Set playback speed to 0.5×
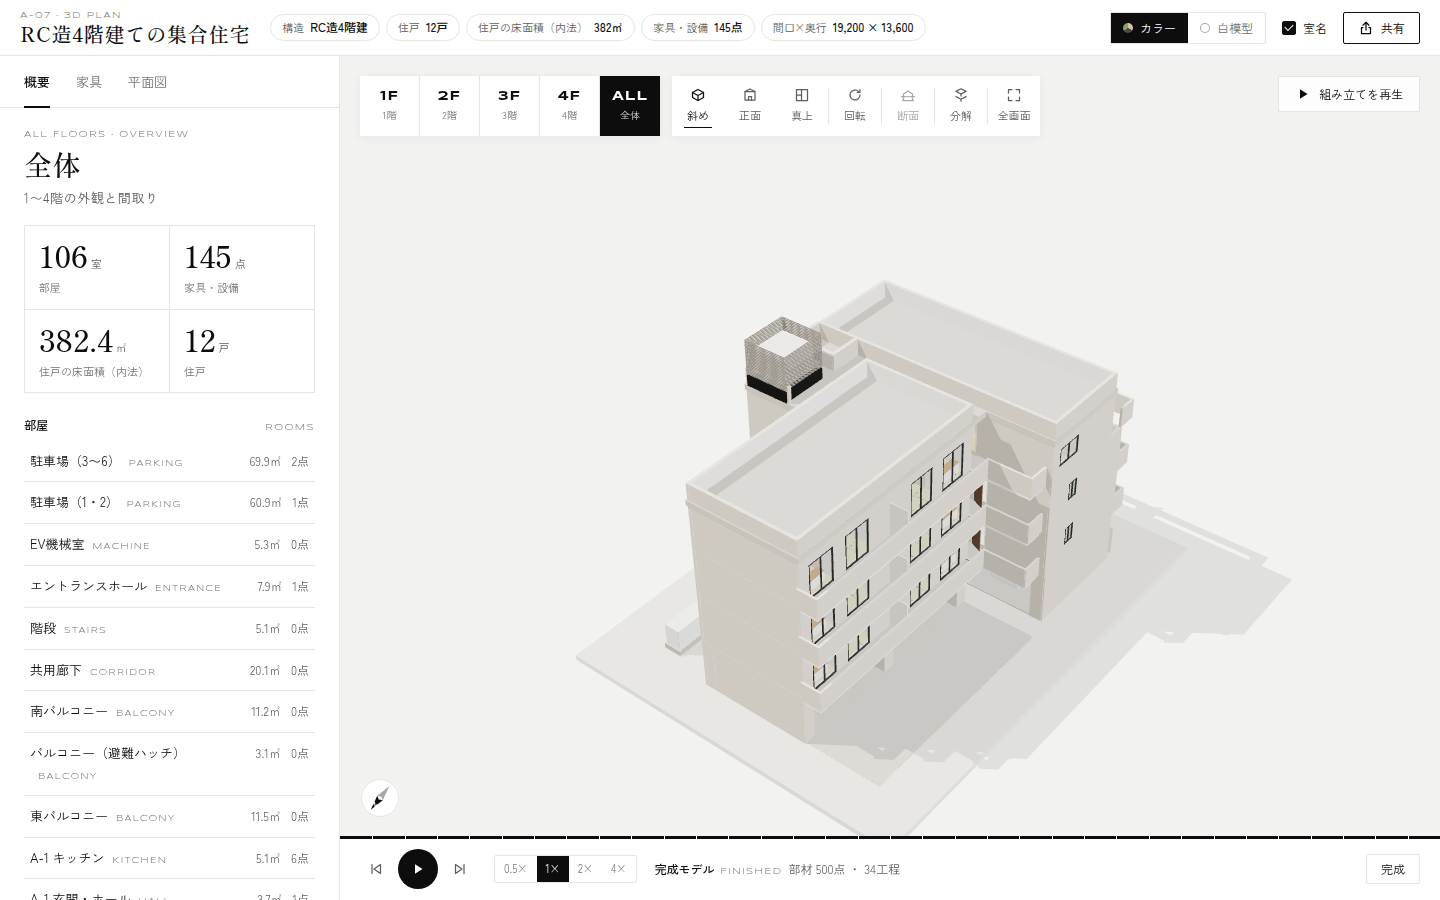 coord(516,869)
